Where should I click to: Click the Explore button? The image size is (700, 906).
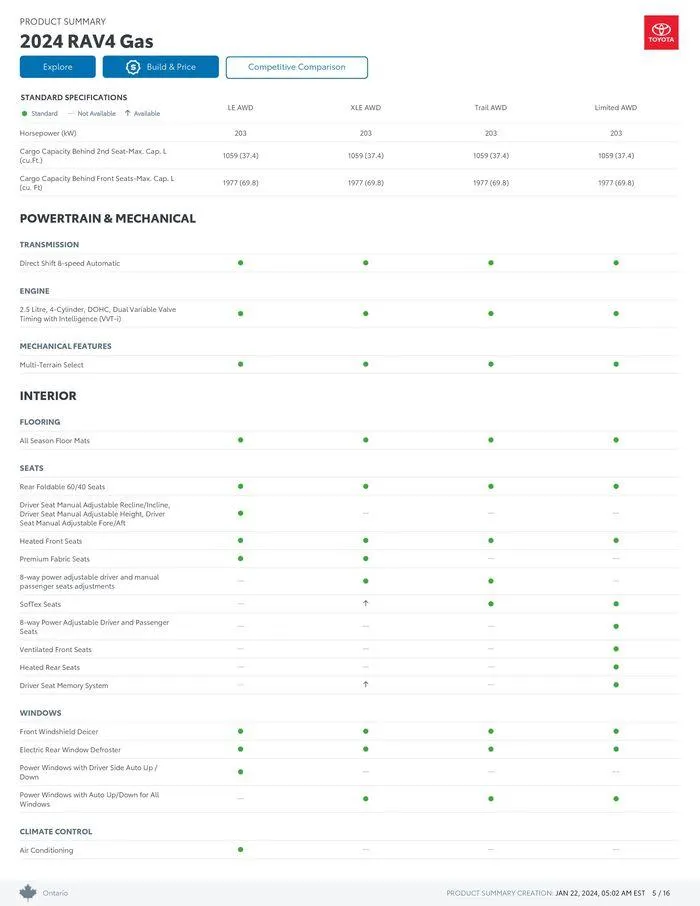(x=58, y=67)
